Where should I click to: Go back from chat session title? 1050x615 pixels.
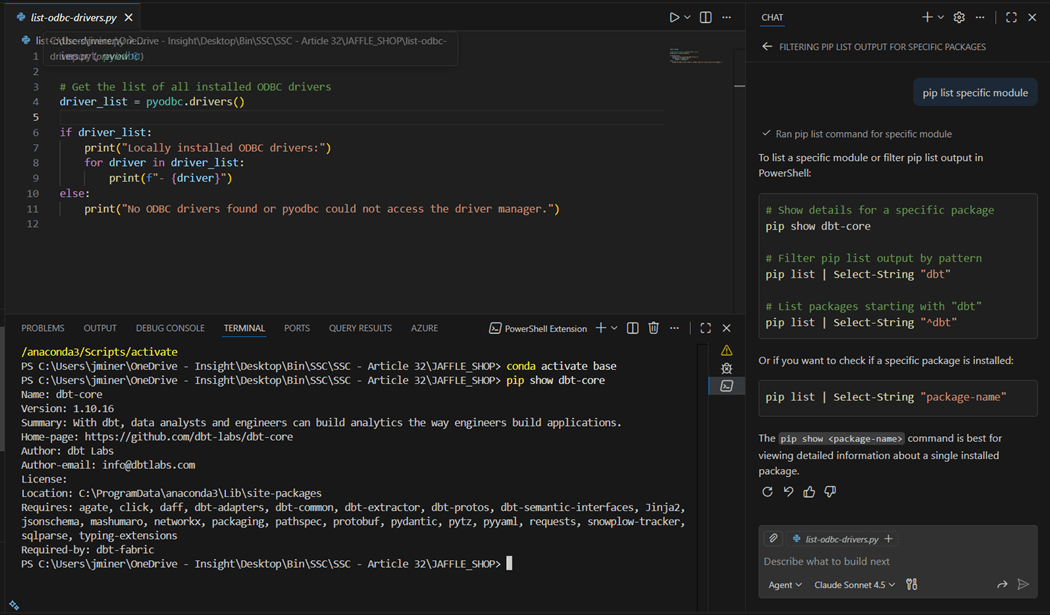767,47
